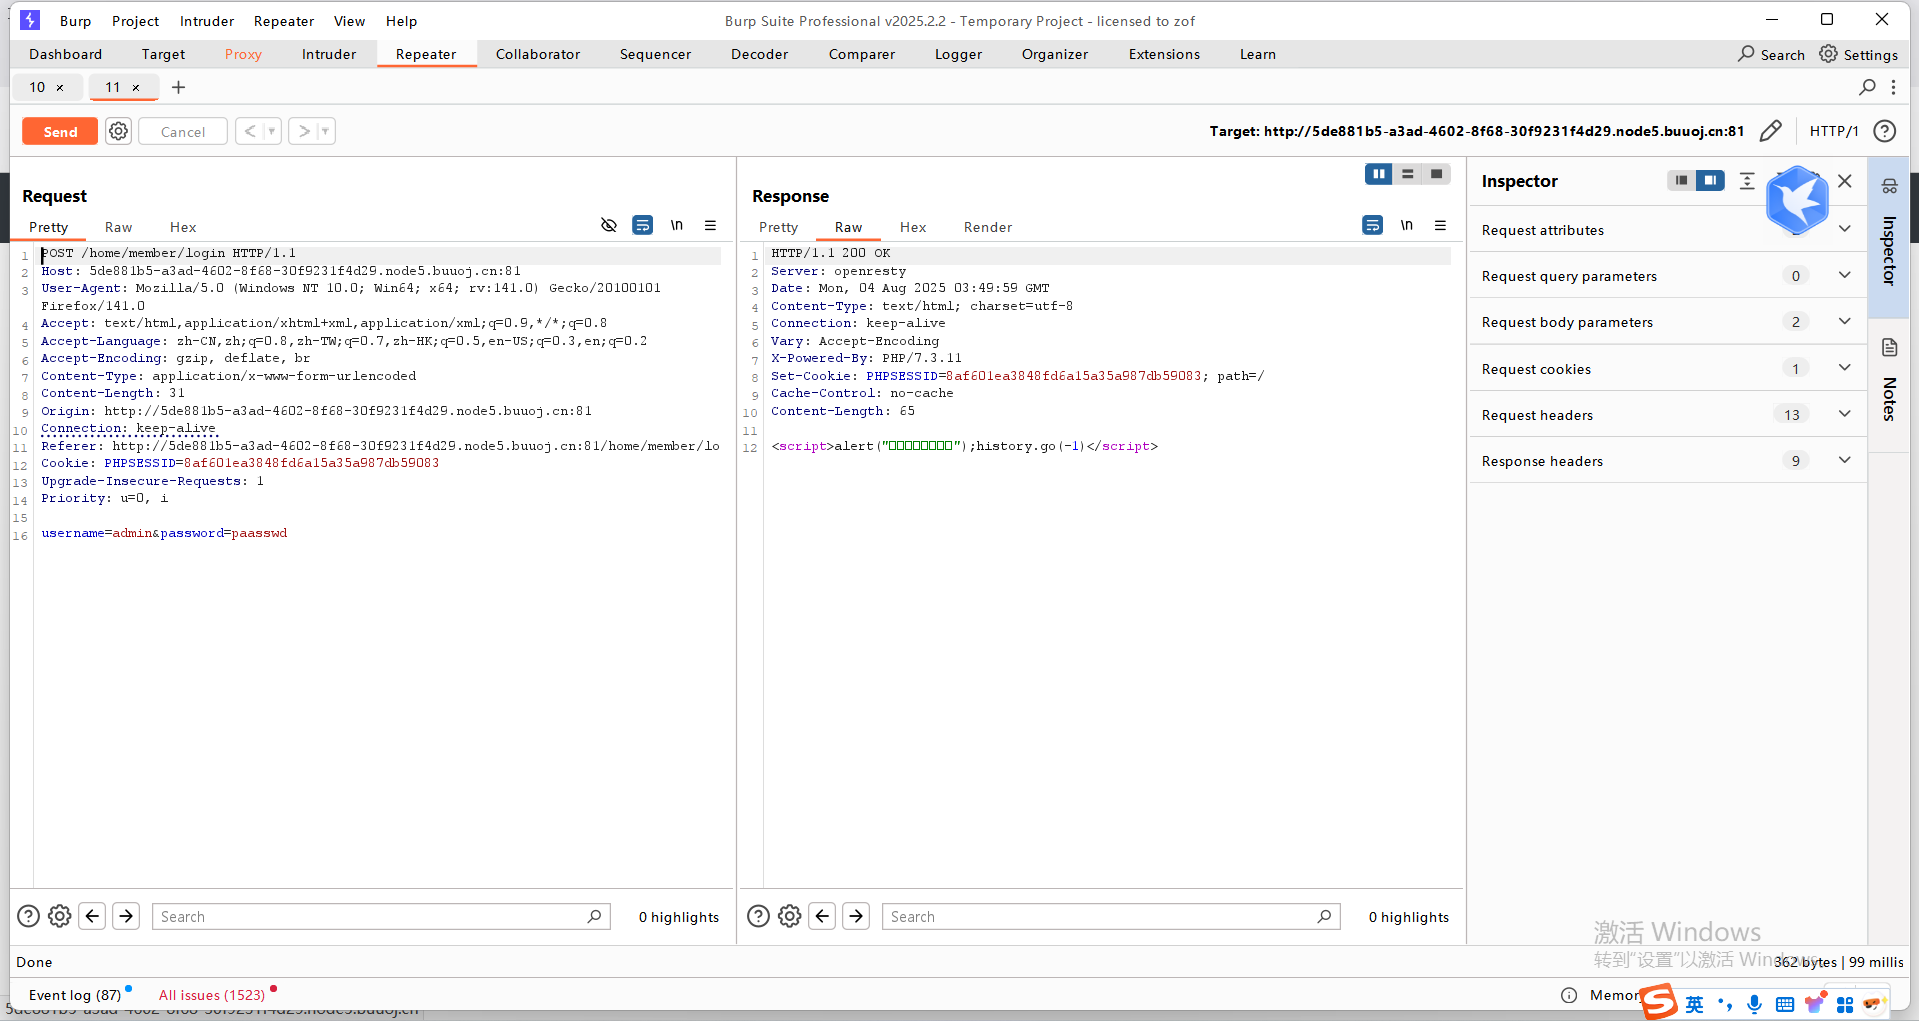Click the Cancel button

click(x=183, y=132)
